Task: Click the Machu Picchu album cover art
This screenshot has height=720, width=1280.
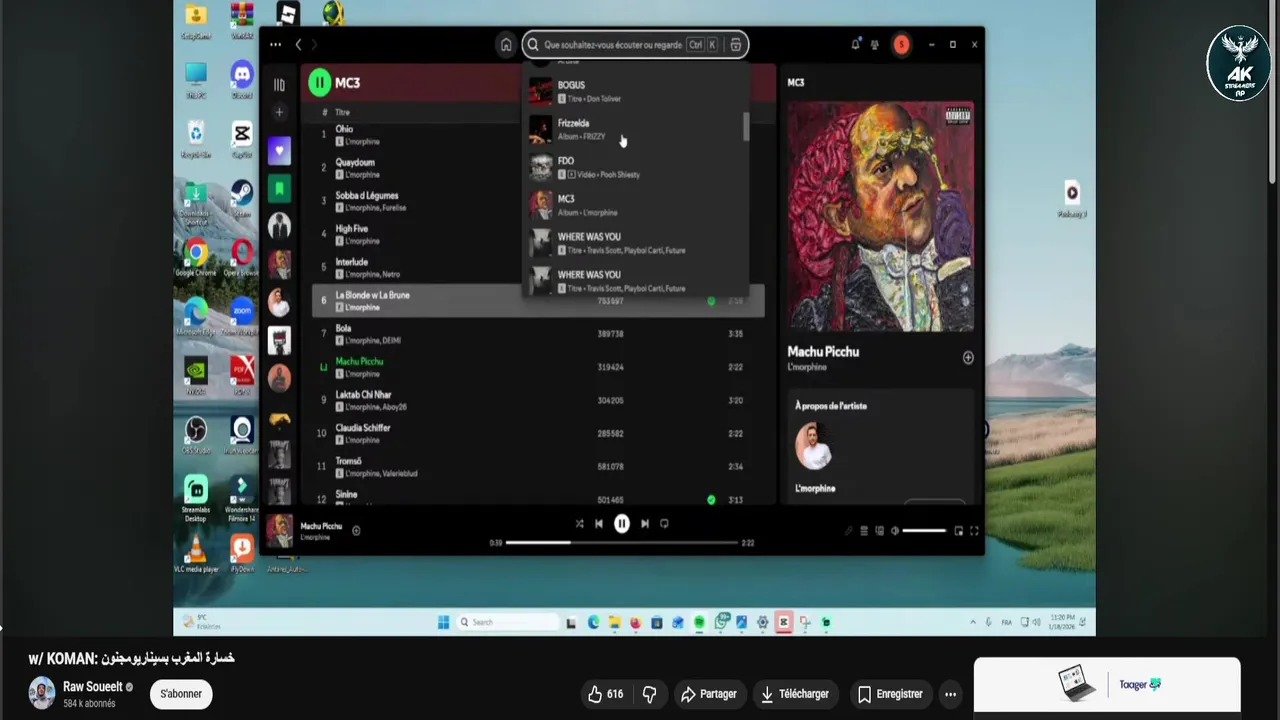Action: (x=880, y=216)
